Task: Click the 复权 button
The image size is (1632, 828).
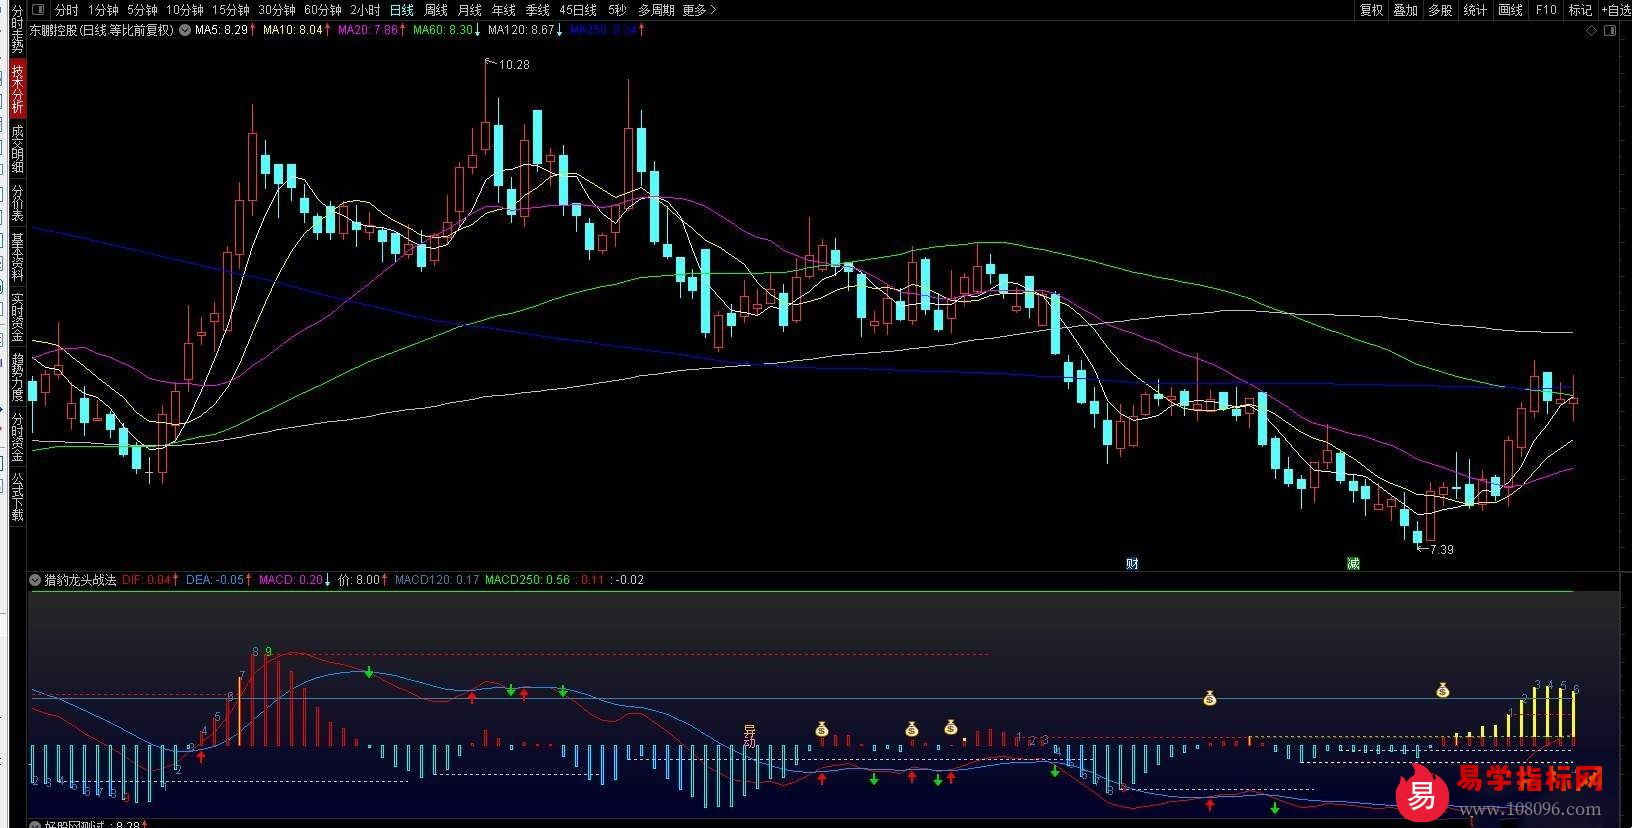Action: pyautogui.click(x=1371, y=10)
